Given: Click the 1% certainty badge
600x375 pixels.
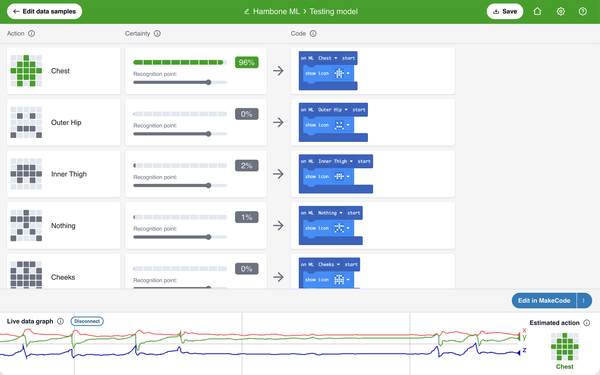Looking at the screenshot, I should 247,217.
